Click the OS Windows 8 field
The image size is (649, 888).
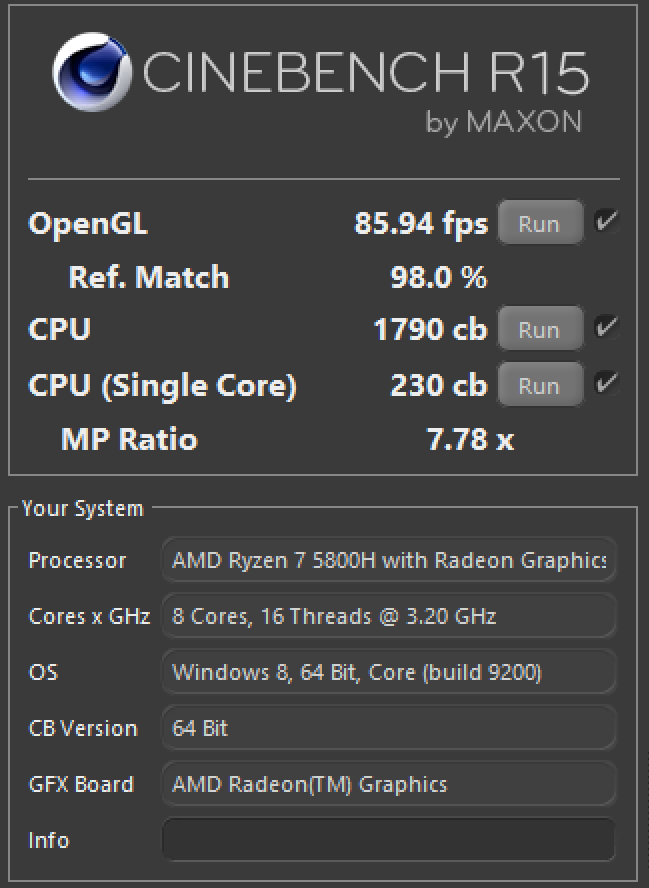(x=388, y=672)
